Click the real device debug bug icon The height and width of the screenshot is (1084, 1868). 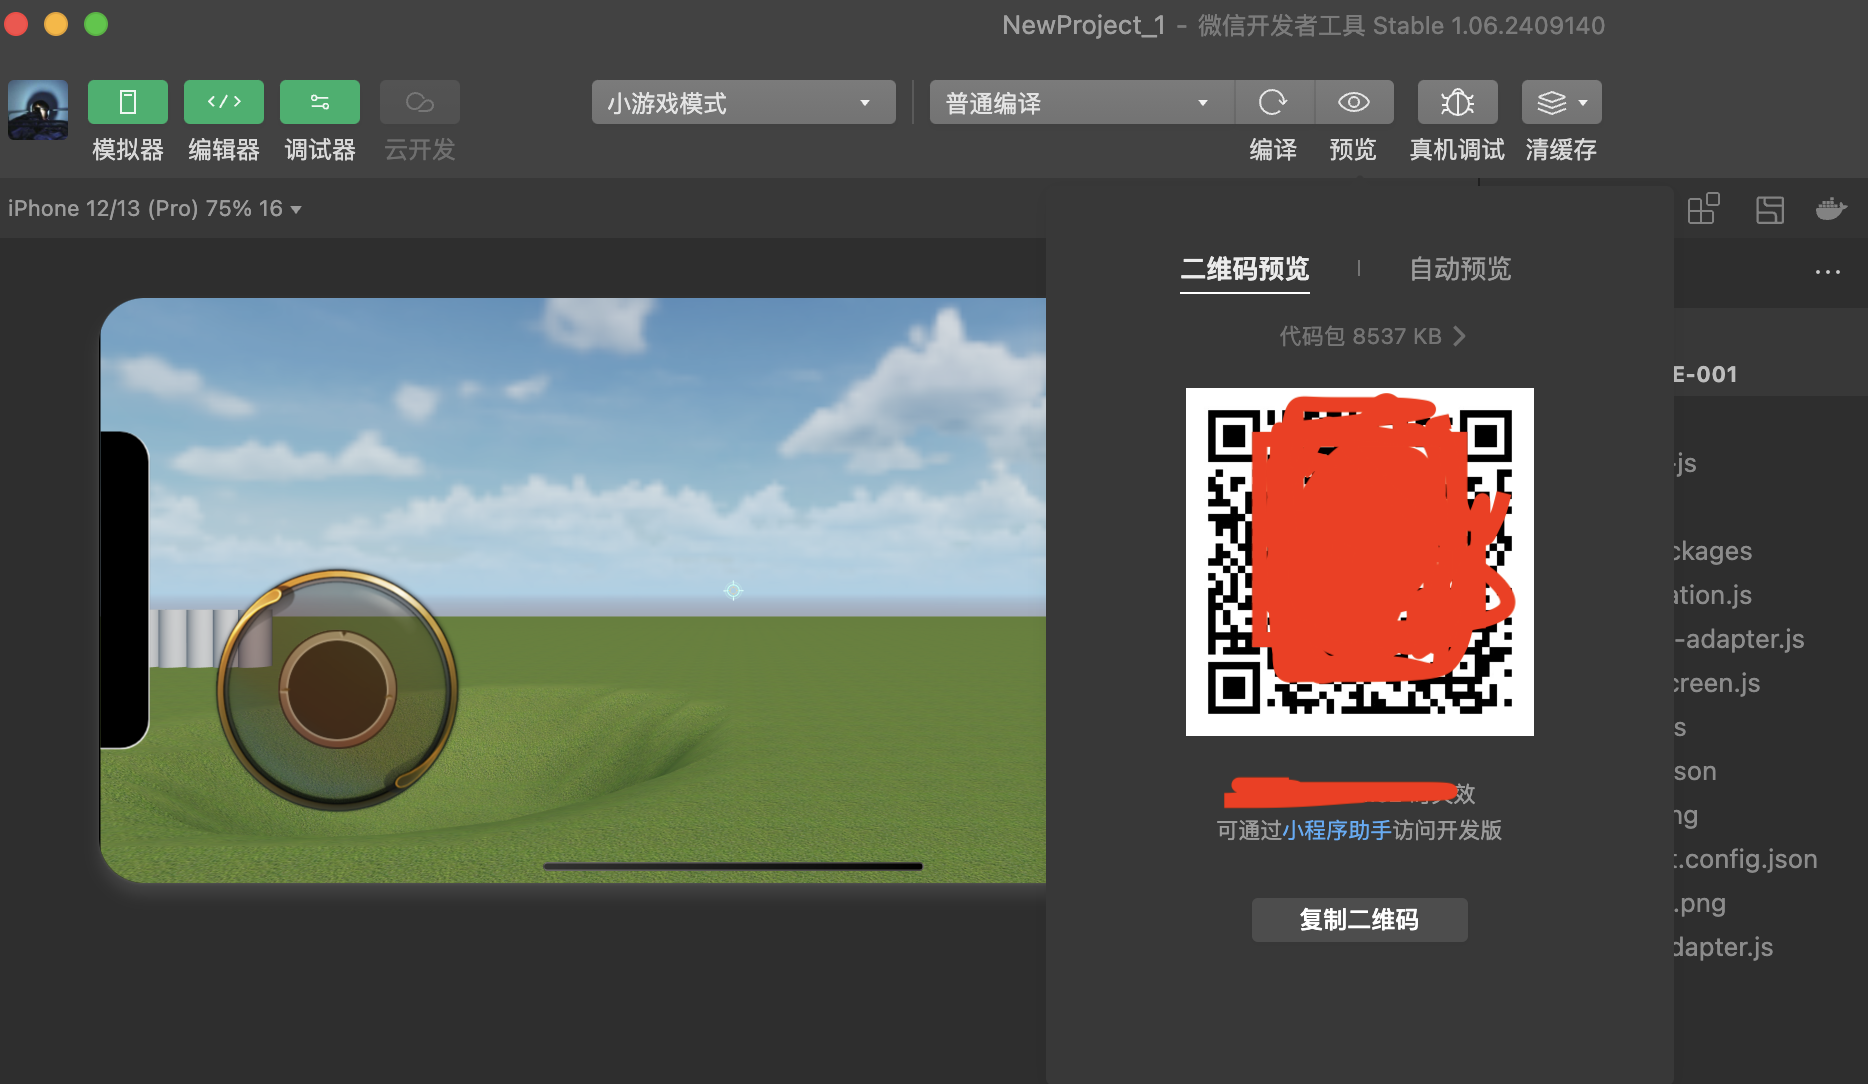click(1457, 102)
